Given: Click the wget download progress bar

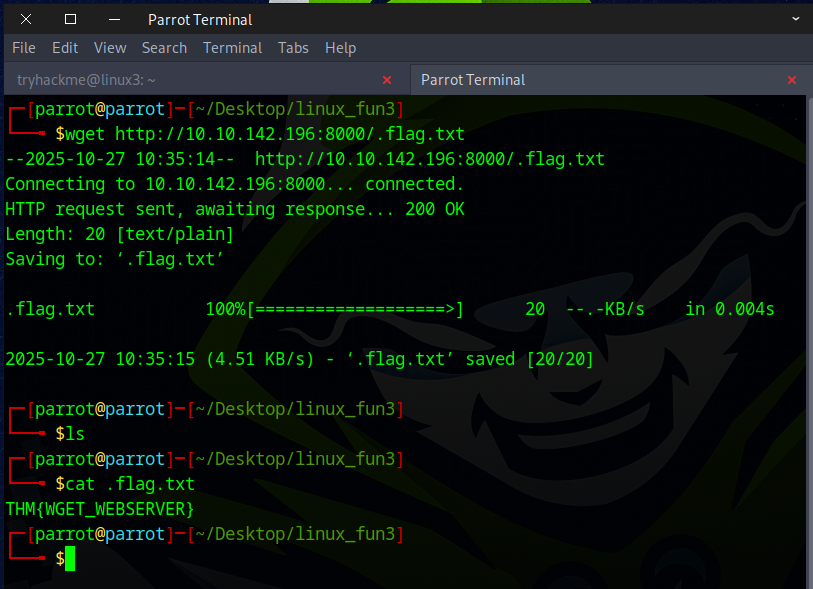Looking at the screenshot, I should (355, 309).
